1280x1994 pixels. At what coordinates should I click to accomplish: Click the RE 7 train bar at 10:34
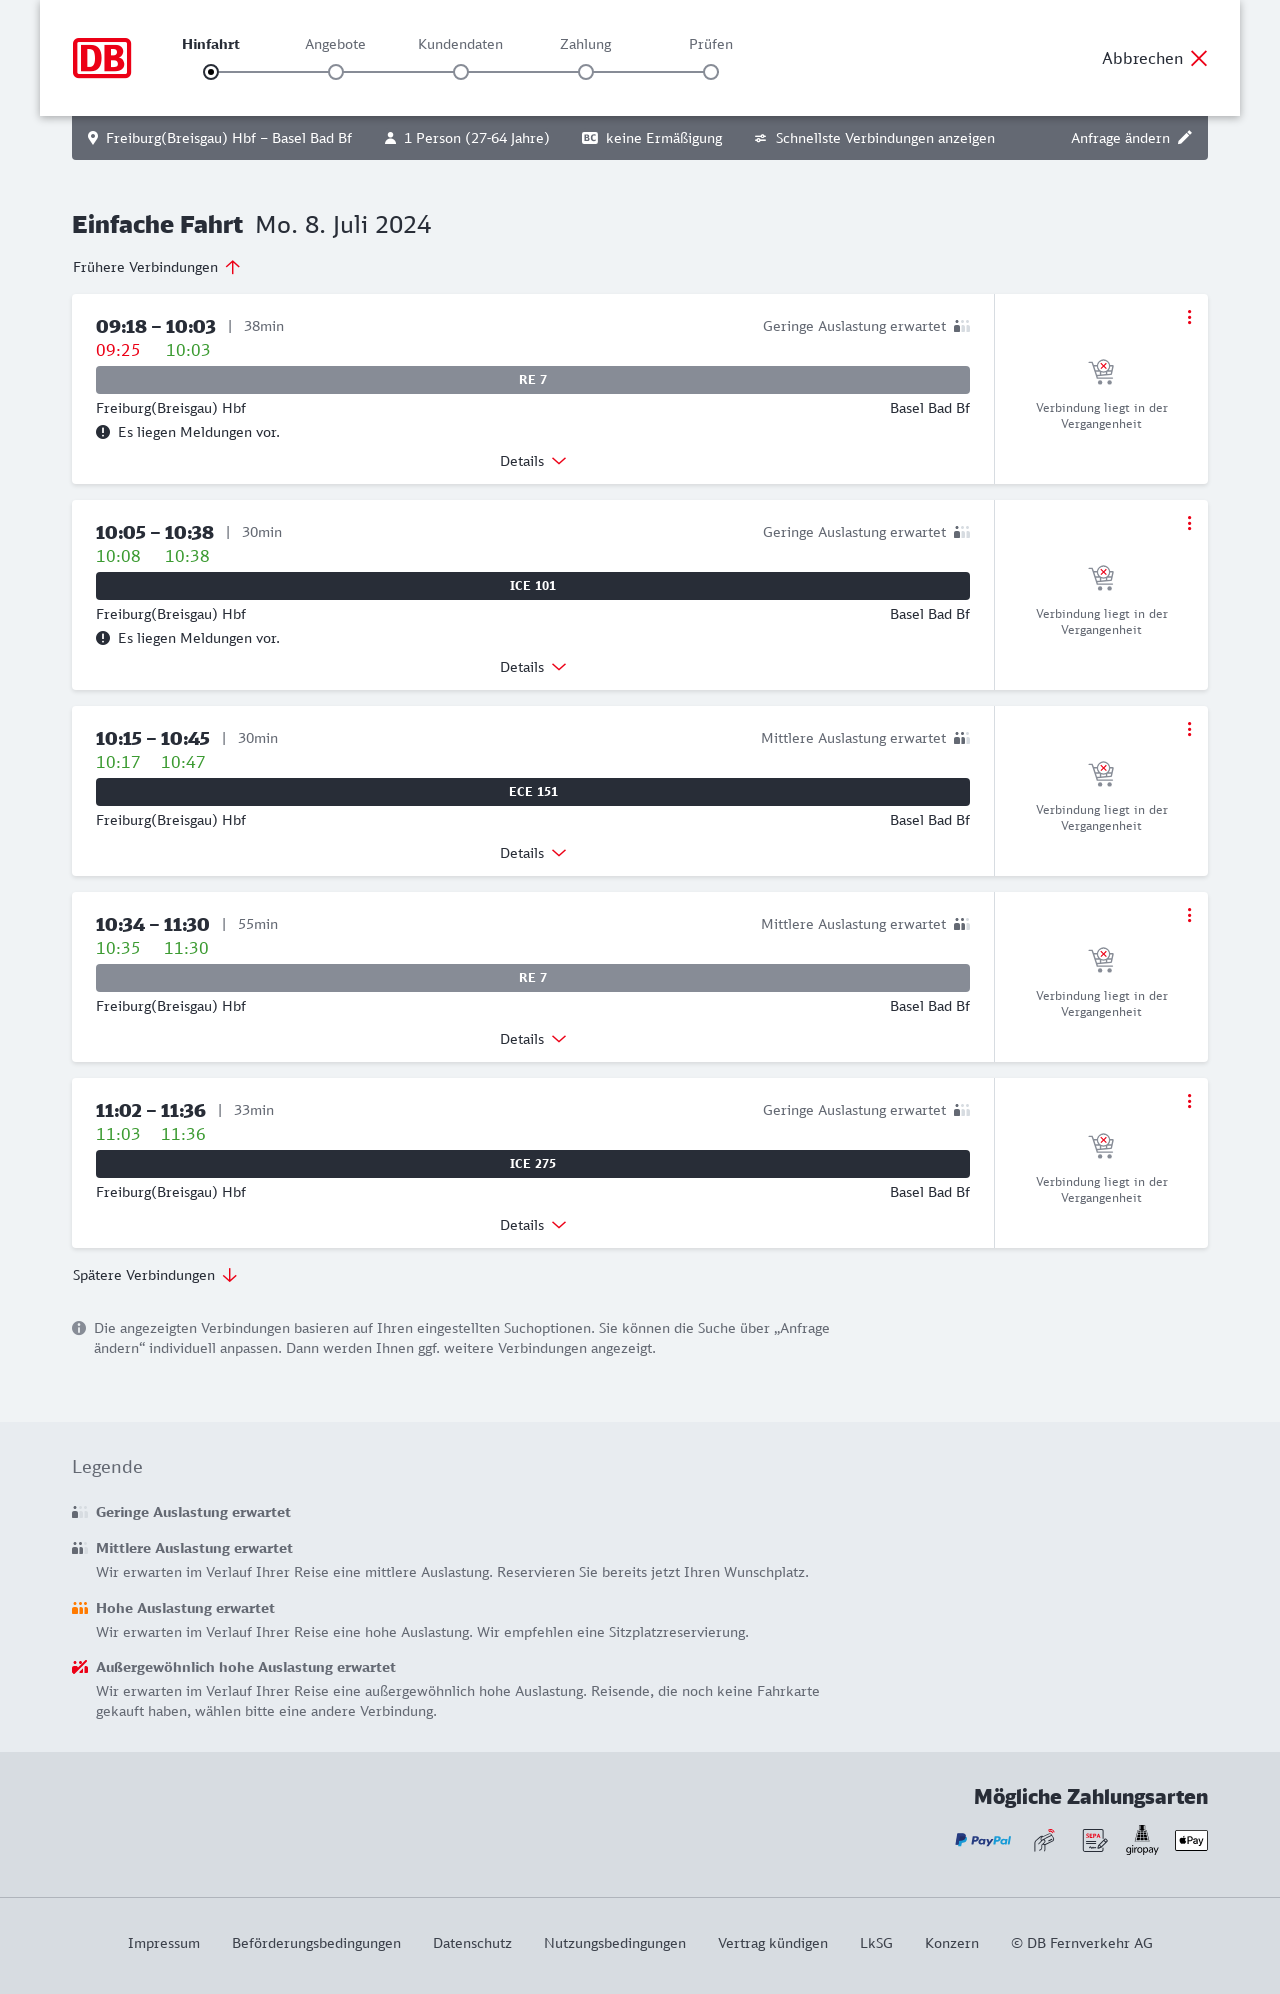532,978
